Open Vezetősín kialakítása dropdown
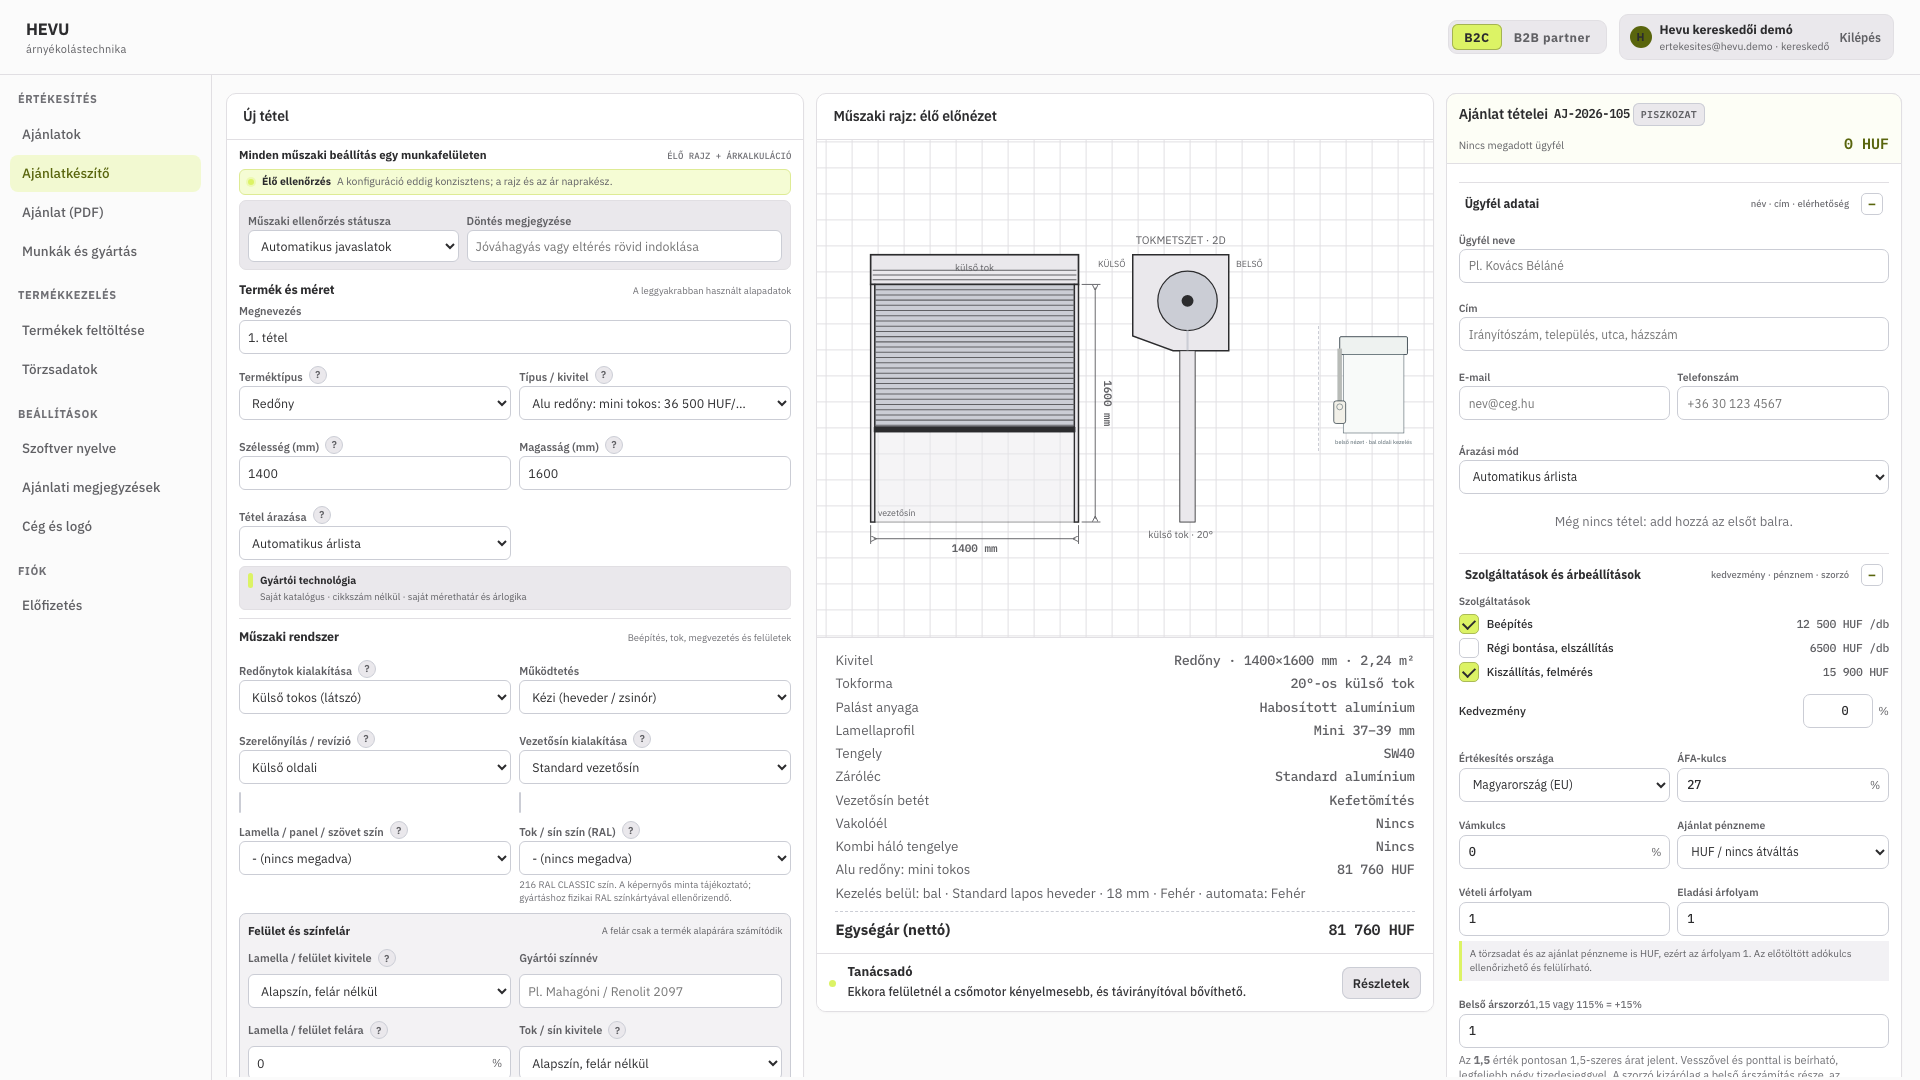 [655, 768]
